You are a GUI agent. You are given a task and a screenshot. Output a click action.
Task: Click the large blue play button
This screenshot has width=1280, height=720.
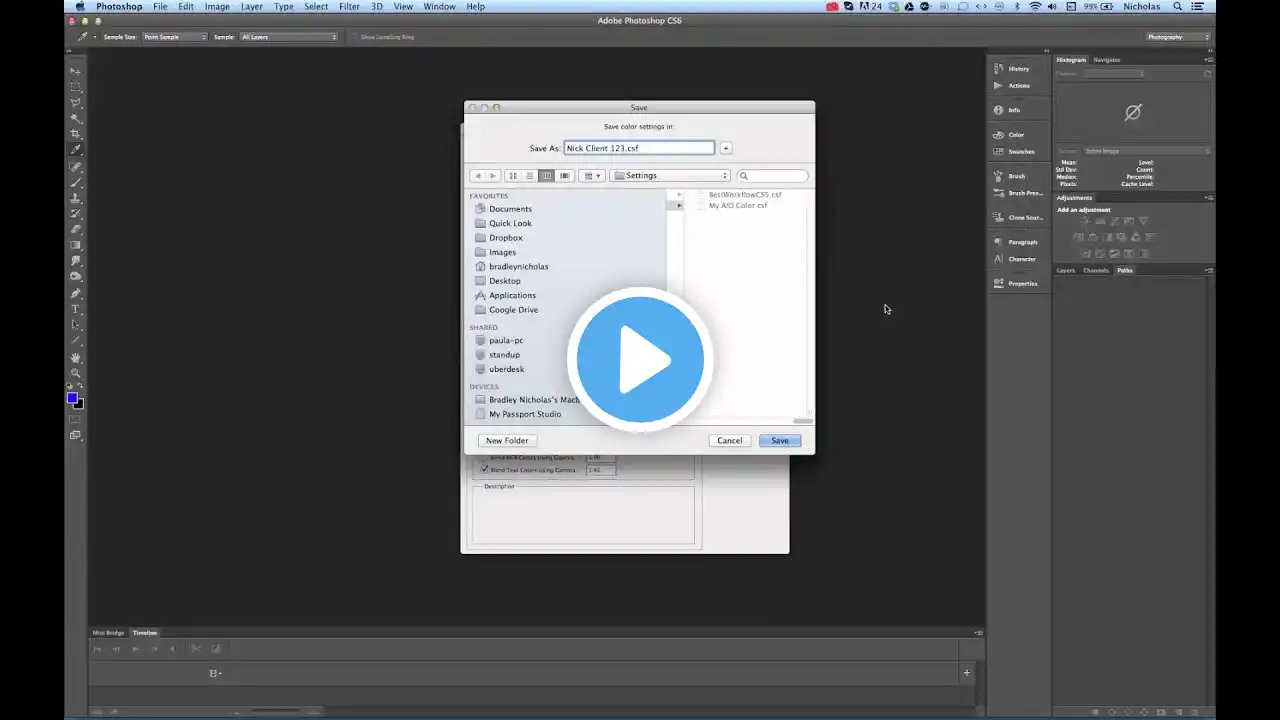pos(640,360)
